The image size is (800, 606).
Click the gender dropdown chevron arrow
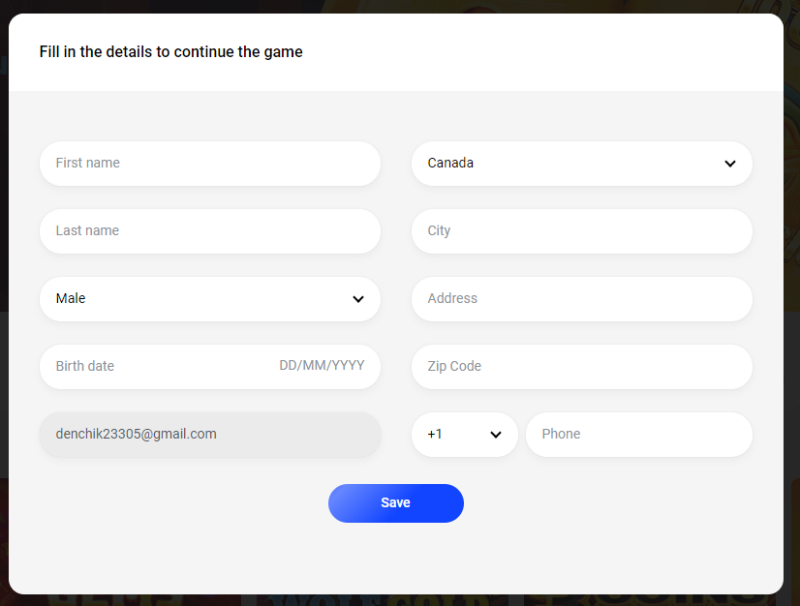point(358,299)
